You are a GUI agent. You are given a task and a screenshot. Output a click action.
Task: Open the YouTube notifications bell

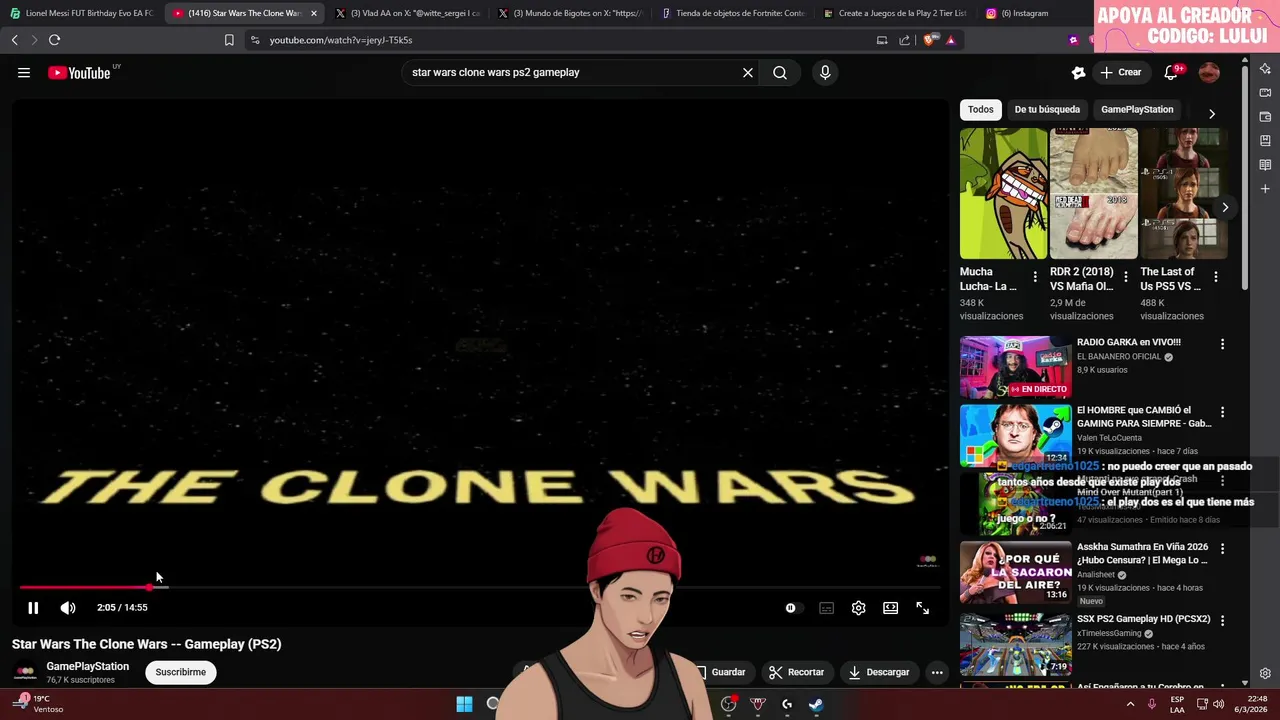click(x=1171, y=72)
